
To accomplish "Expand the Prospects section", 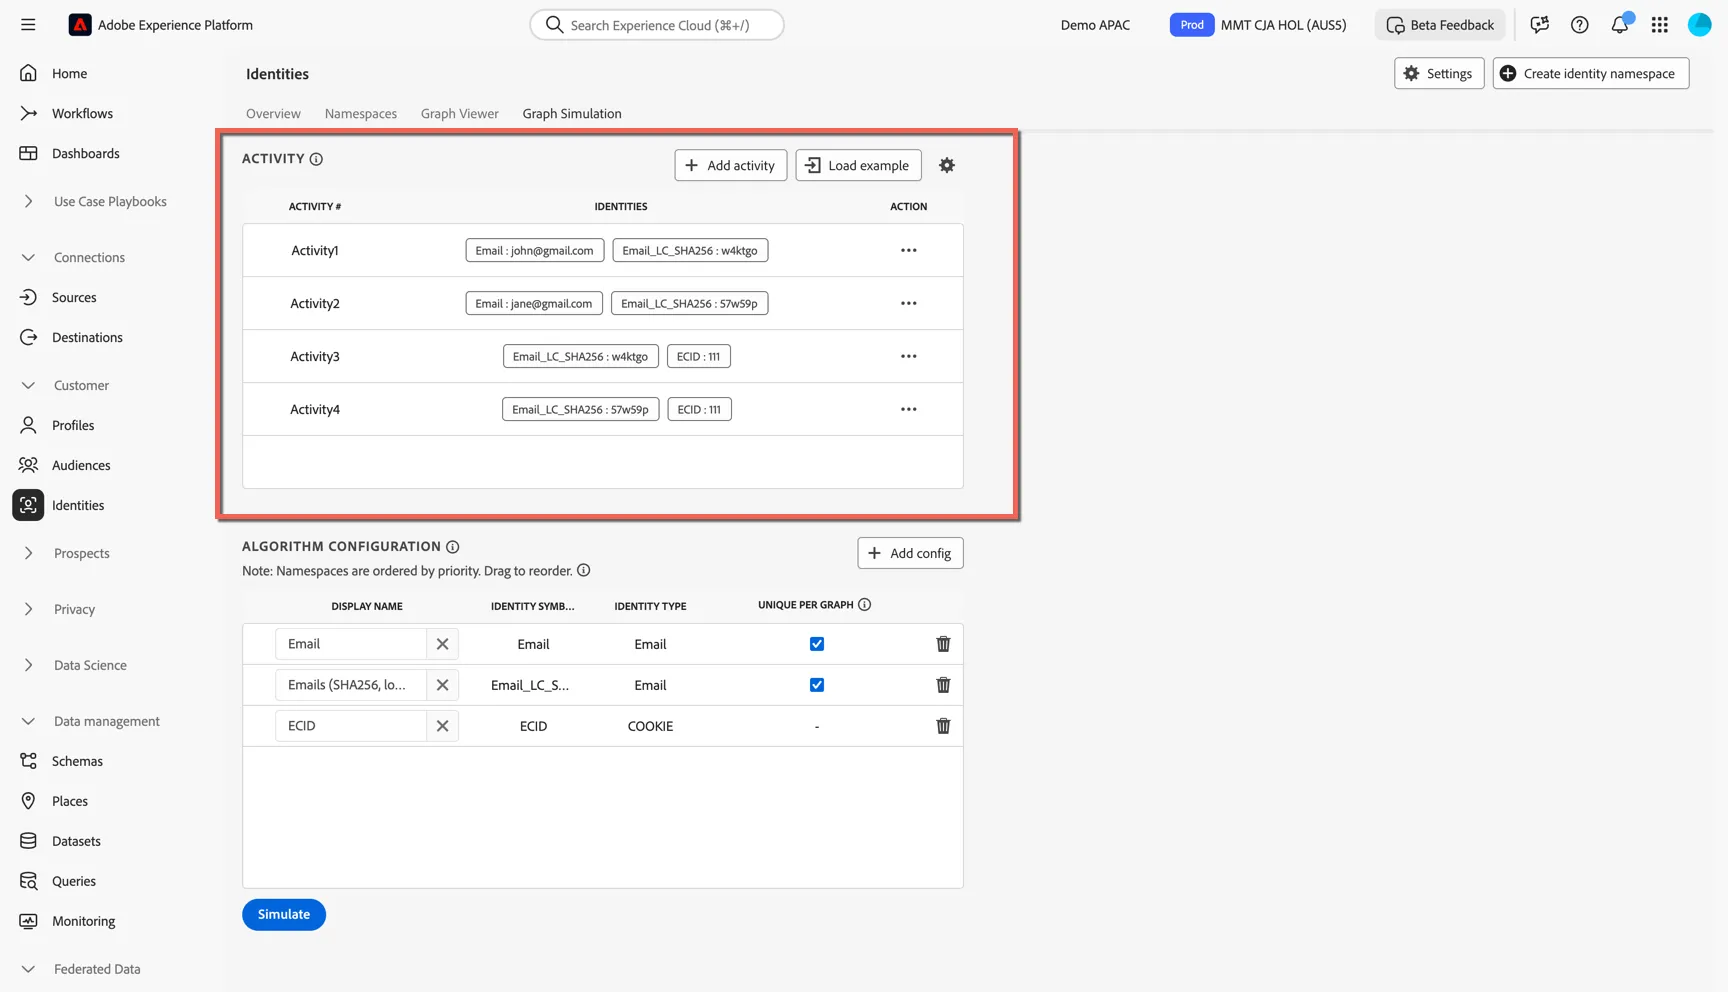I will click(x=28, y=553).
